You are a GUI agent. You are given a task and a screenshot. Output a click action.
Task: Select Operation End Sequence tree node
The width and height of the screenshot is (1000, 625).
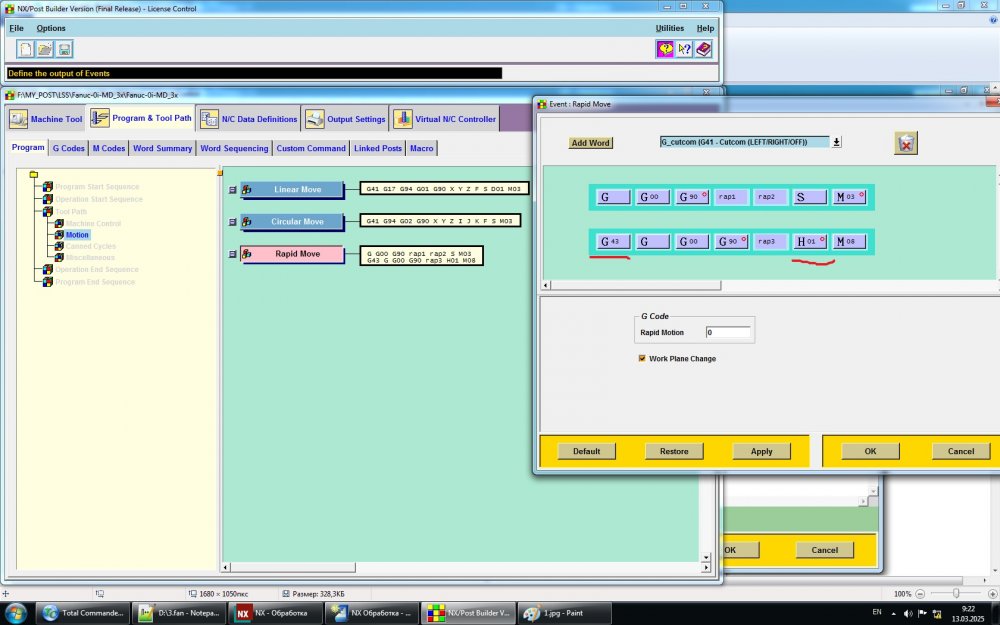[95, 269]
